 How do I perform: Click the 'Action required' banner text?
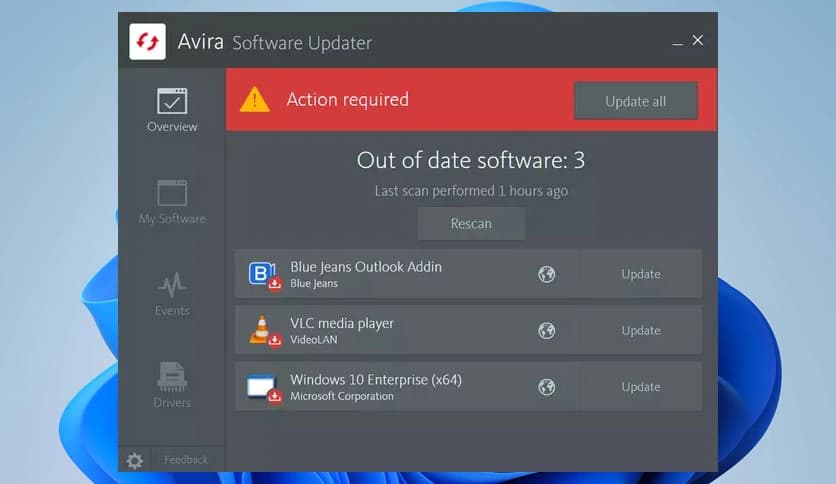coord(348,100)
